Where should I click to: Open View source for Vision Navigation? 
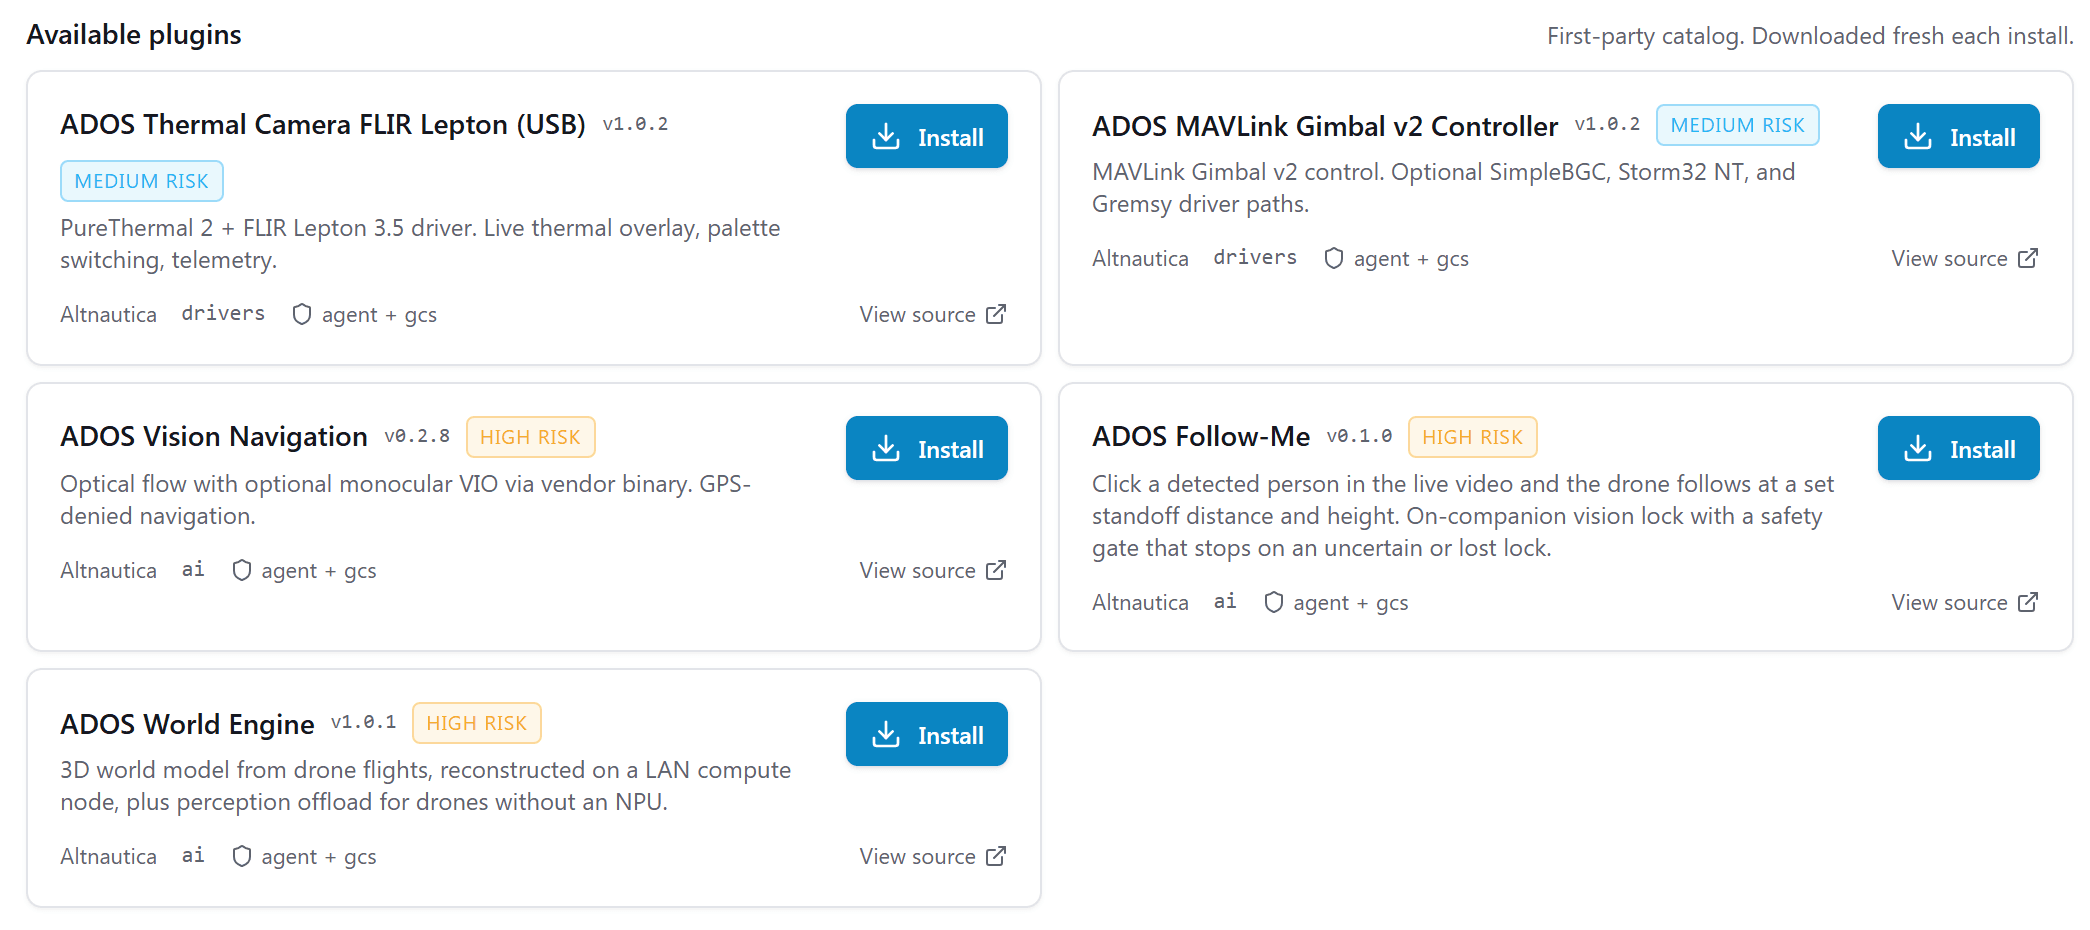[x=932, y=570]
